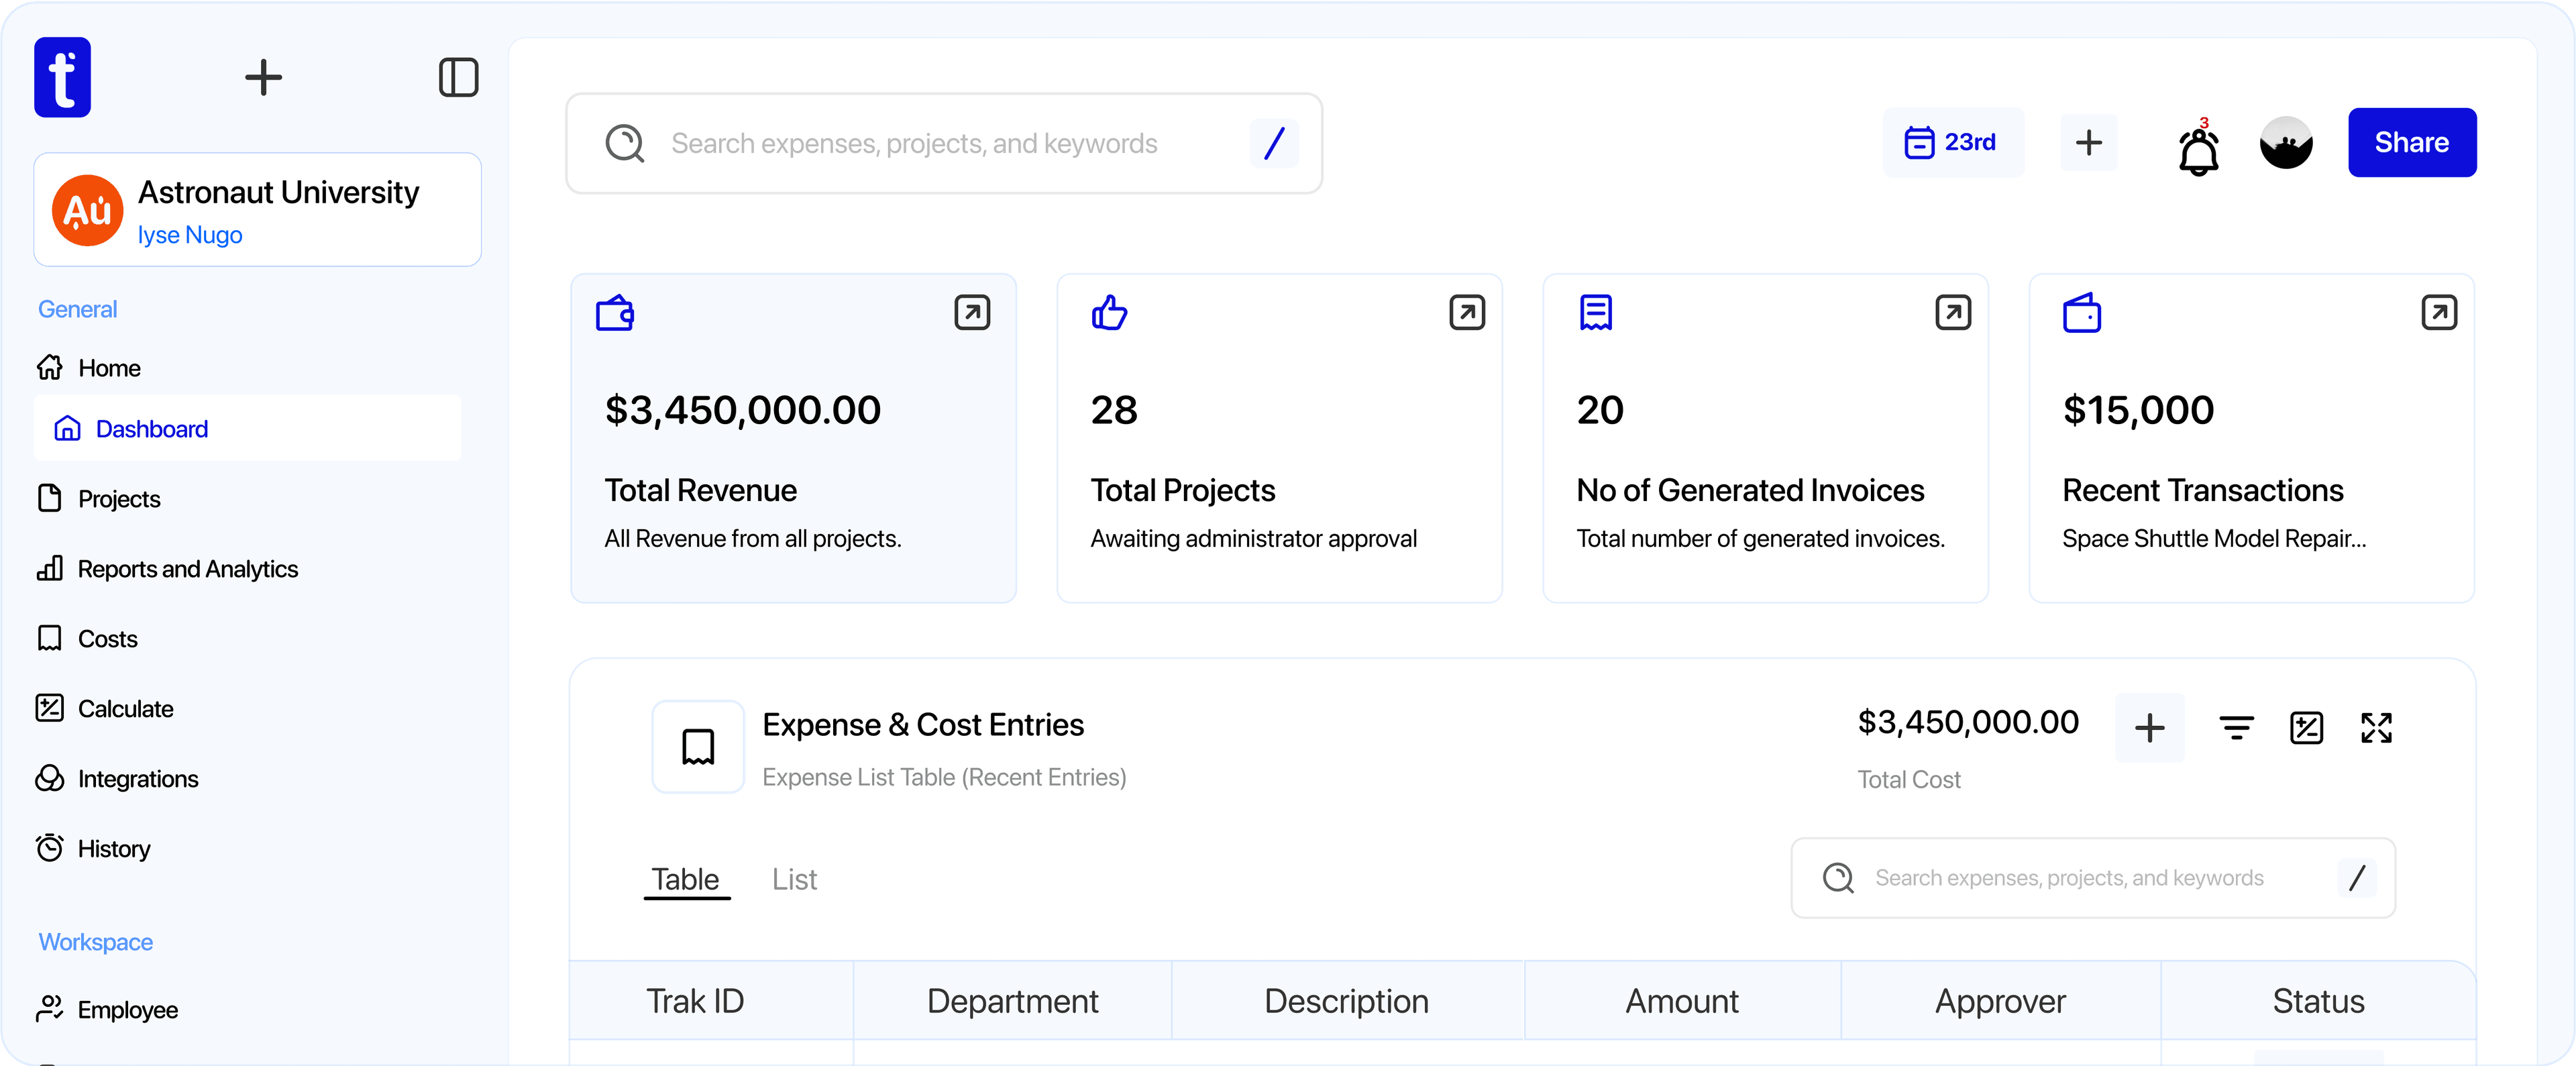This screenshot has height=1066, width=2576.
Task: Expand the Generated Invoices card arrow
Action: tap(1953, 312)
